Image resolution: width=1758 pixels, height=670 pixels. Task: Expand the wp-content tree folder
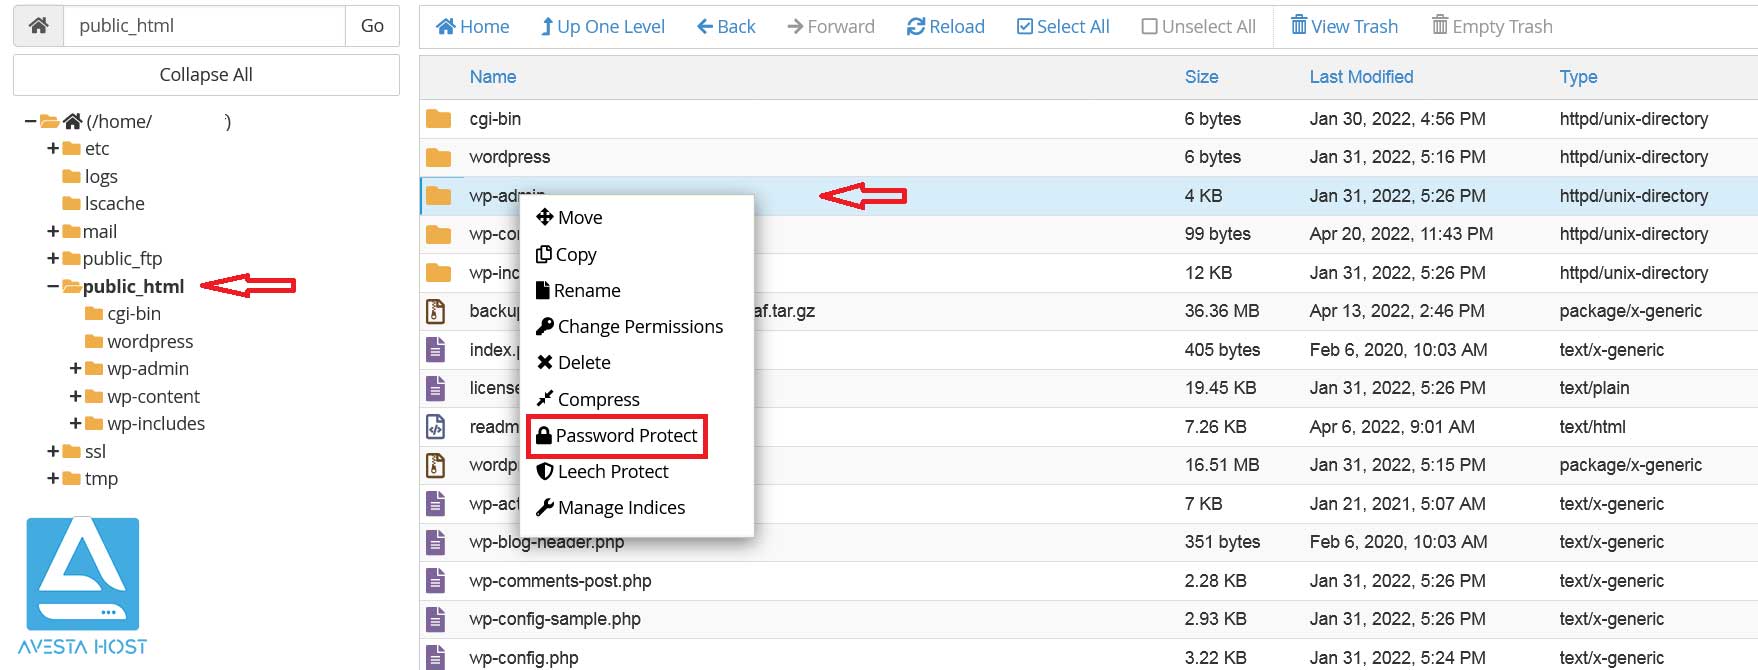pos(76,397)
